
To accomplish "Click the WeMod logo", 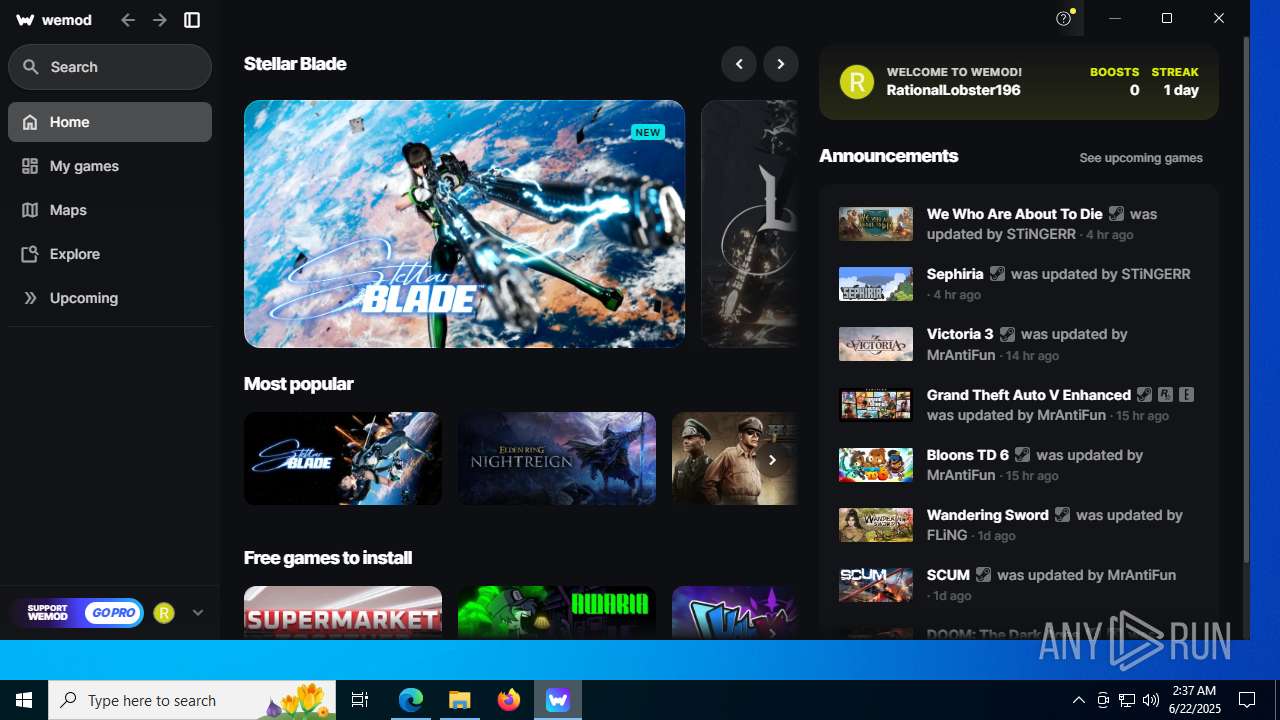I will pos(53,20).
